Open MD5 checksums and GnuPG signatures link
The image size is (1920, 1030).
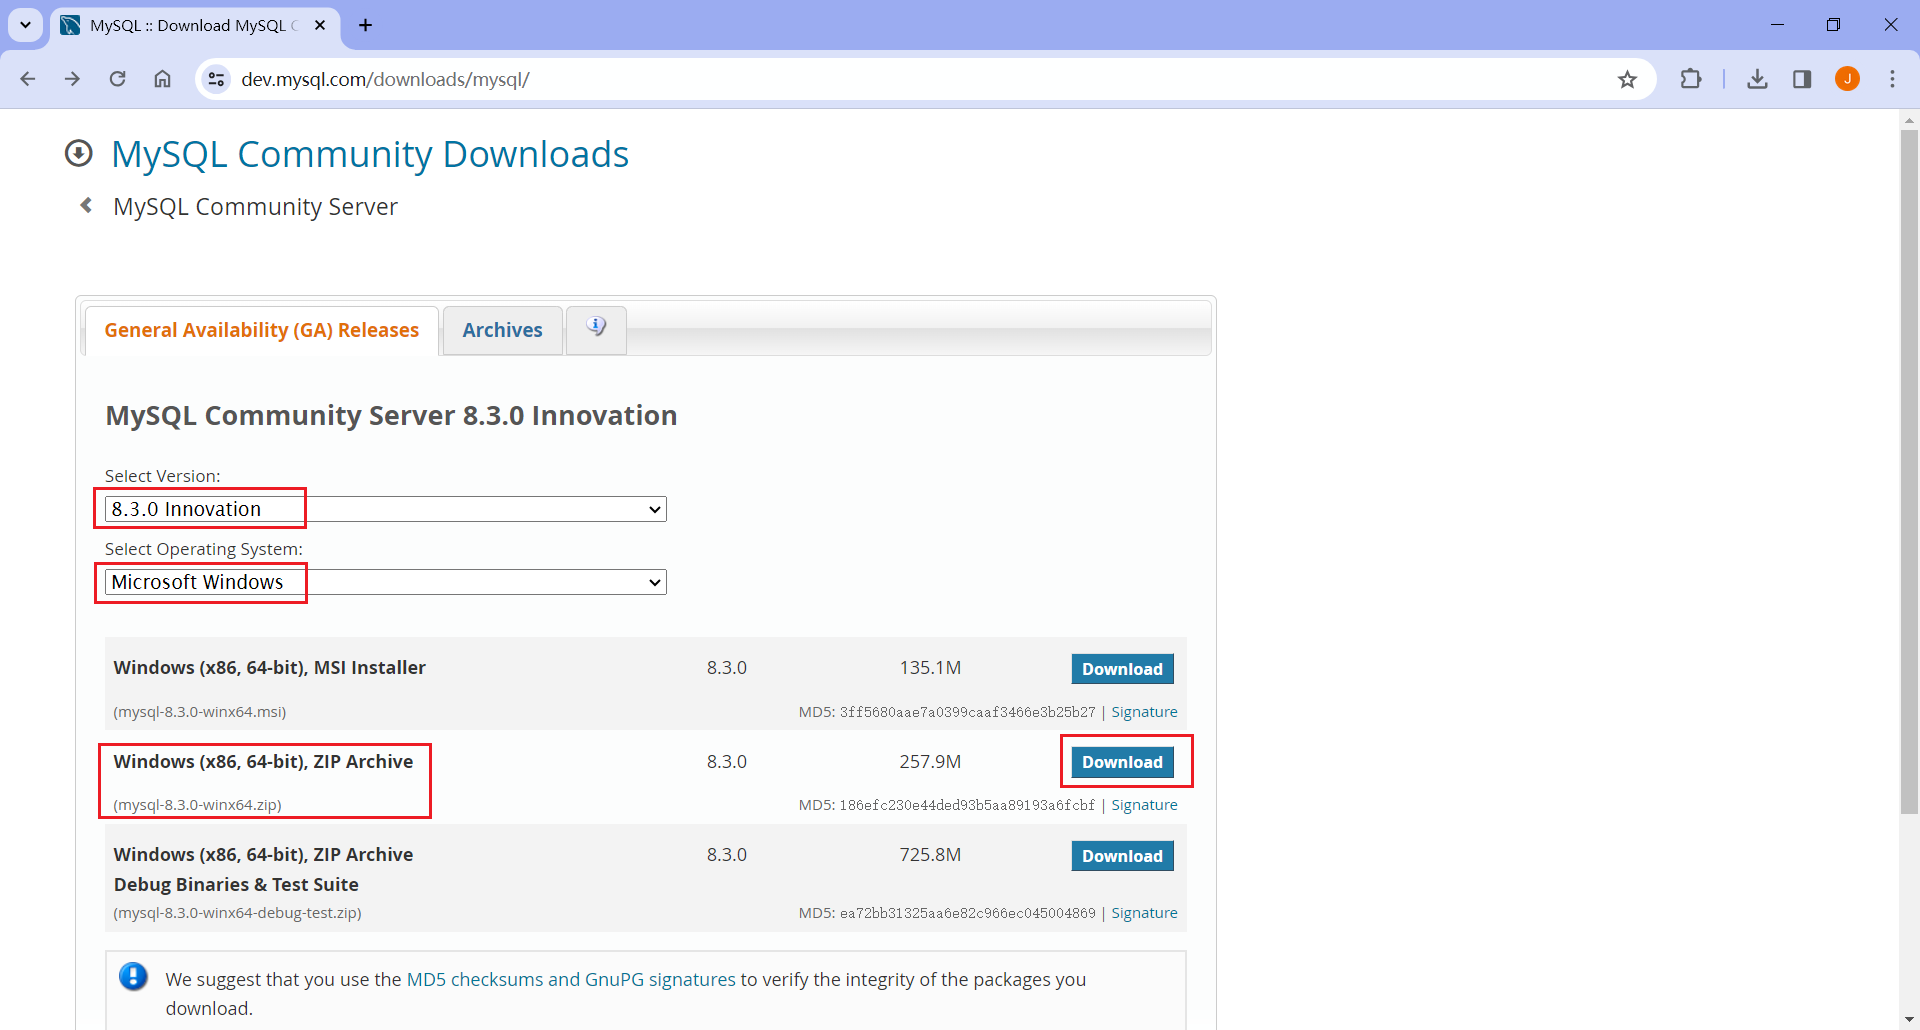coord(571,979)
